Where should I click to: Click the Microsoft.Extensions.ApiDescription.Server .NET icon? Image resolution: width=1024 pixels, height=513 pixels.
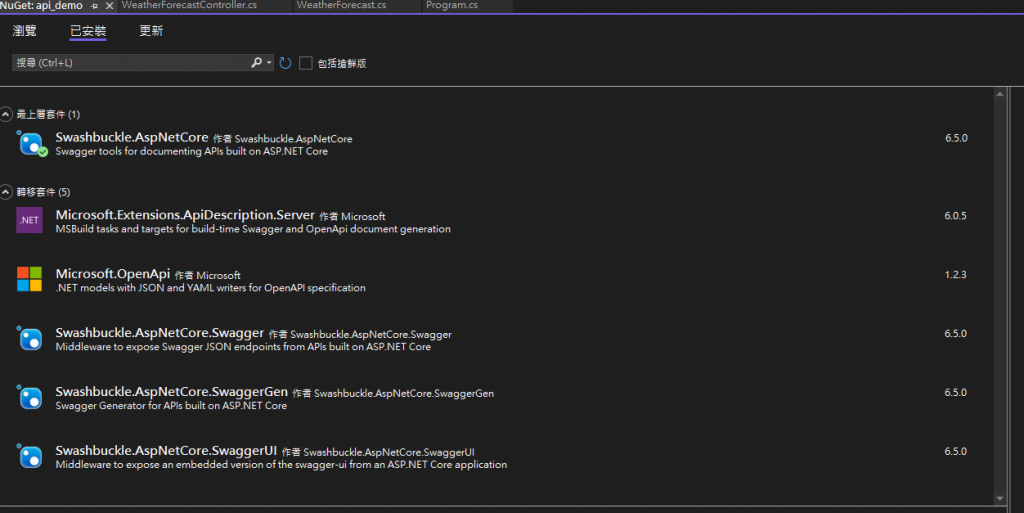[x=29, y=220]
